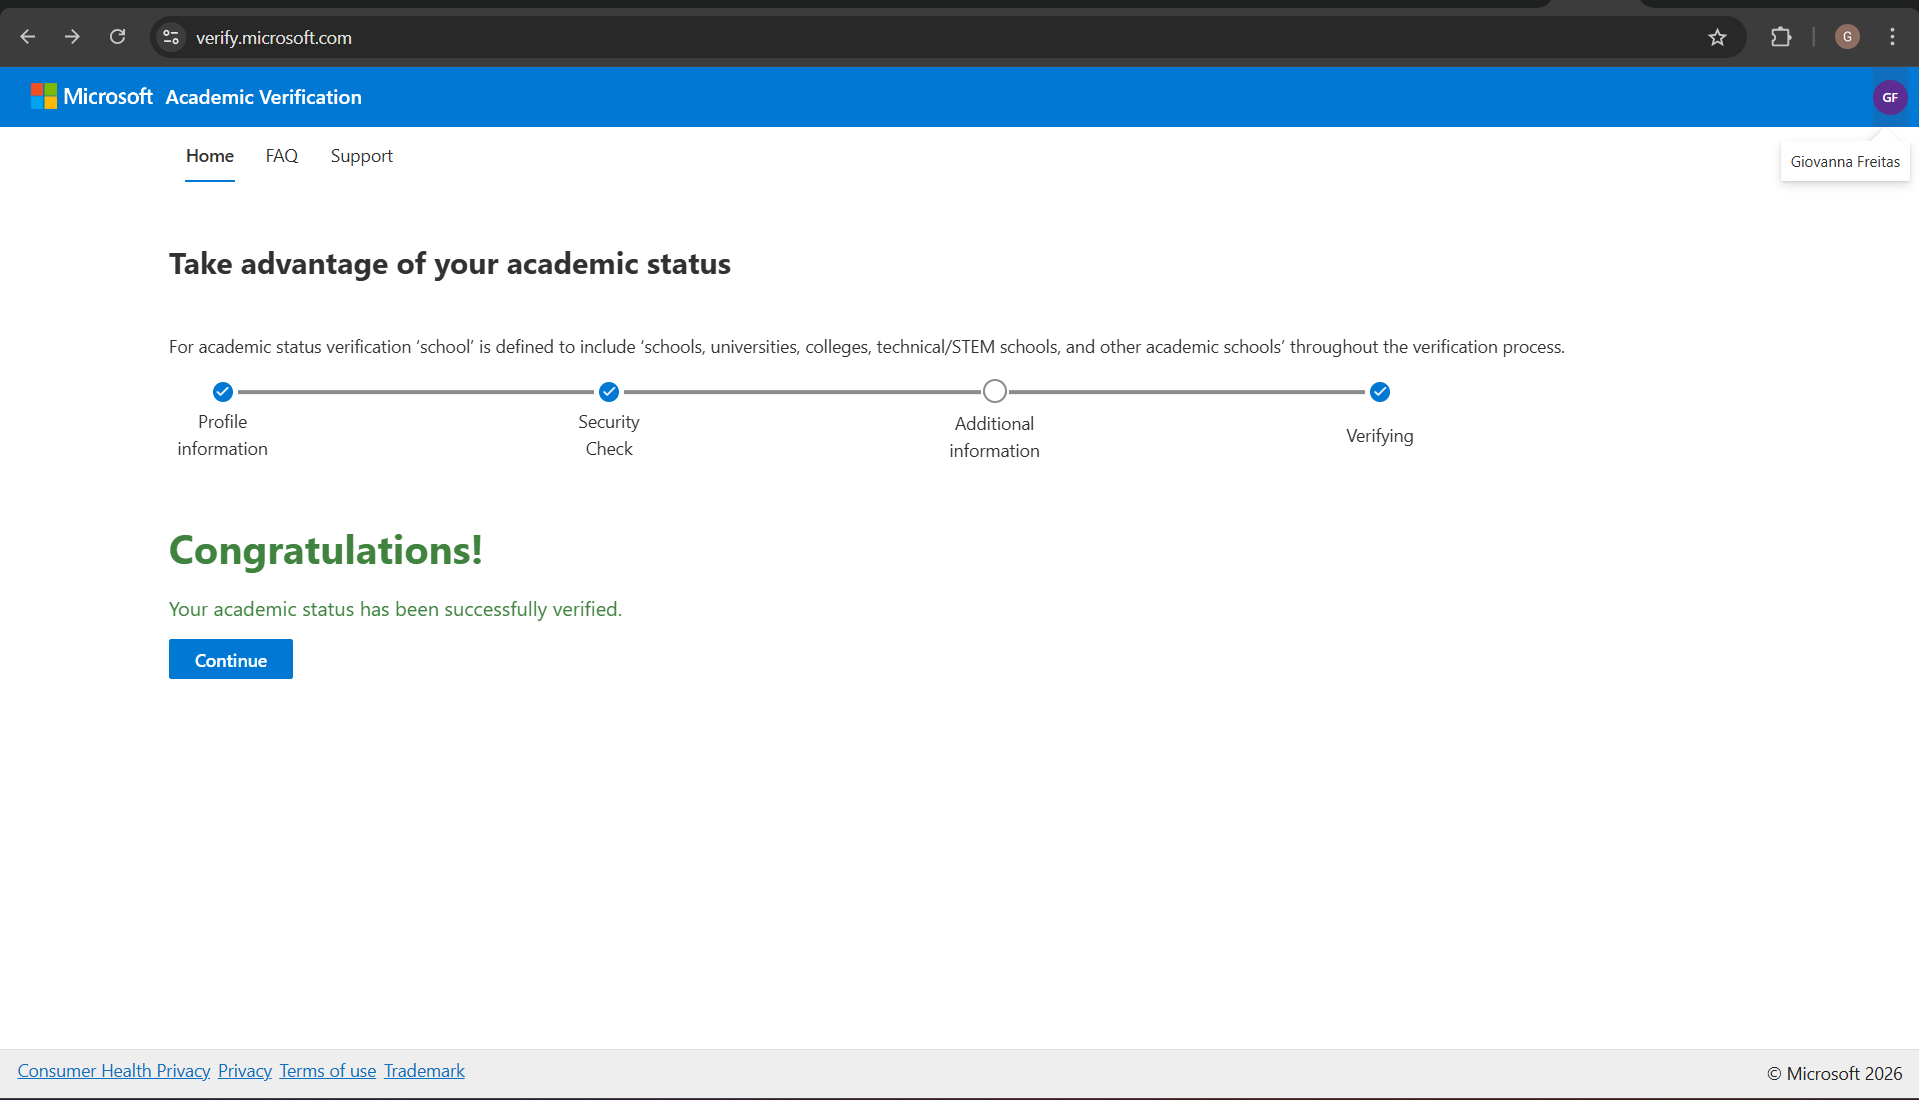Open site information icon in address bar
The width and height of the screenshot is (1919, 1100).
[x=171, y=37]
